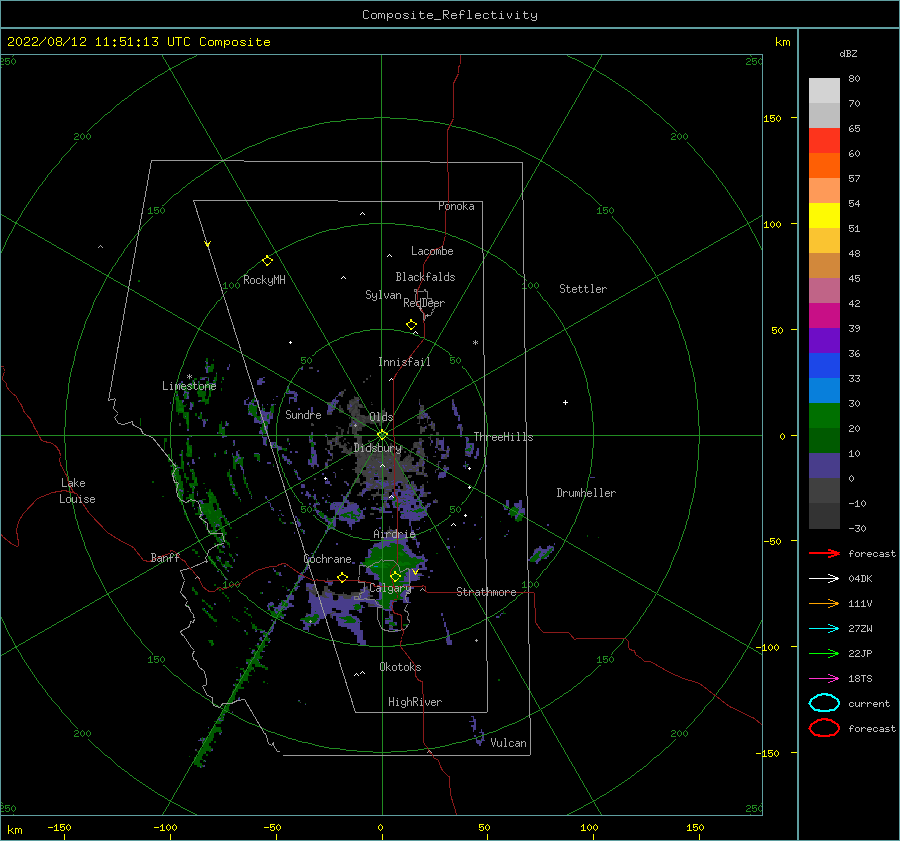The image size is (900, 841).
Task: Click the dBZ heading above the color scale
Action: (x=848, y=53)
